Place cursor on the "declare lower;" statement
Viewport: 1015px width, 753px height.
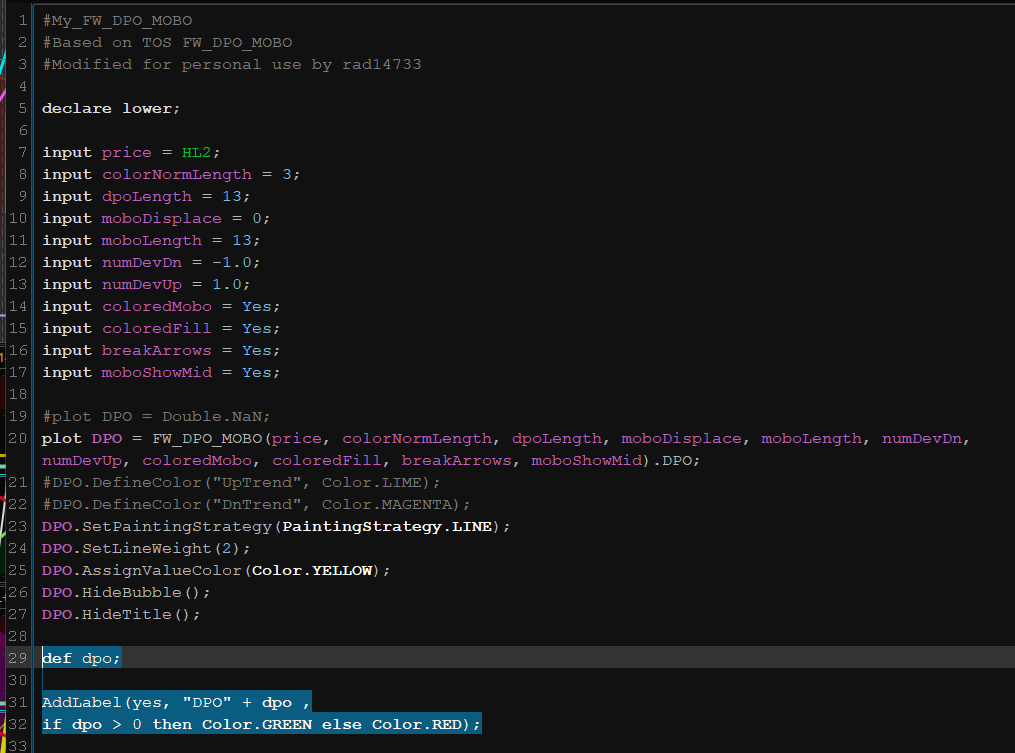point(111,108)
